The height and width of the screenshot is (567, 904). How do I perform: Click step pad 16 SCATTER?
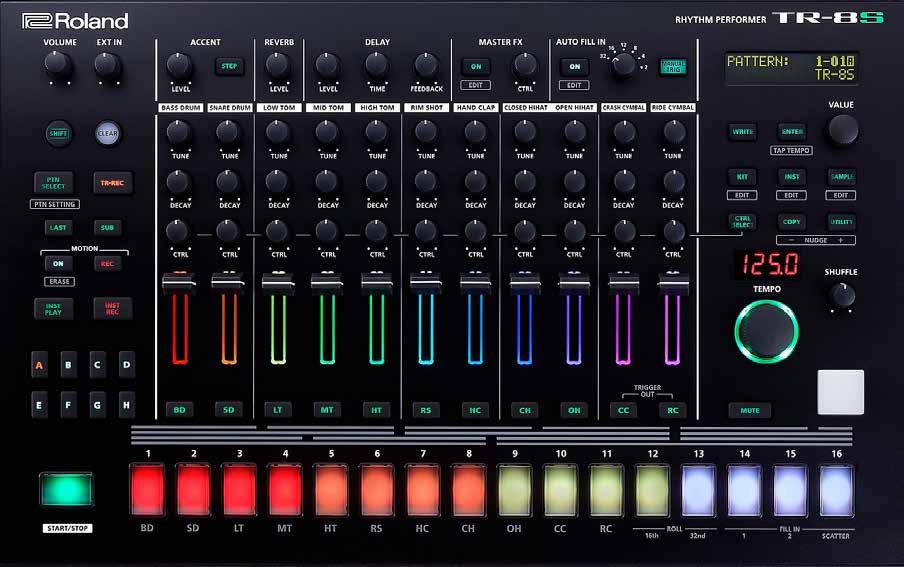tap(836, 489)
